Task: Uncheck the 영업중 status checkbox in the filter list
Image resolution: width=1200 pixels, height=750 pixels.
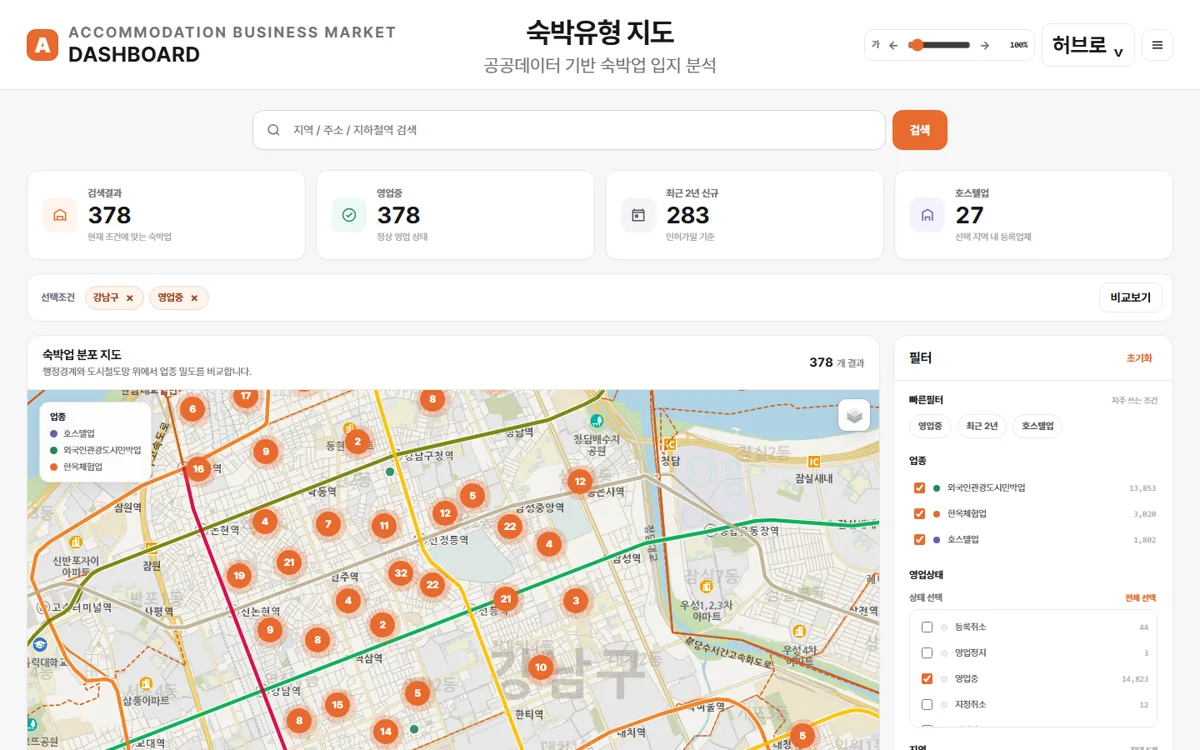Action: click(x=927, y=679)
